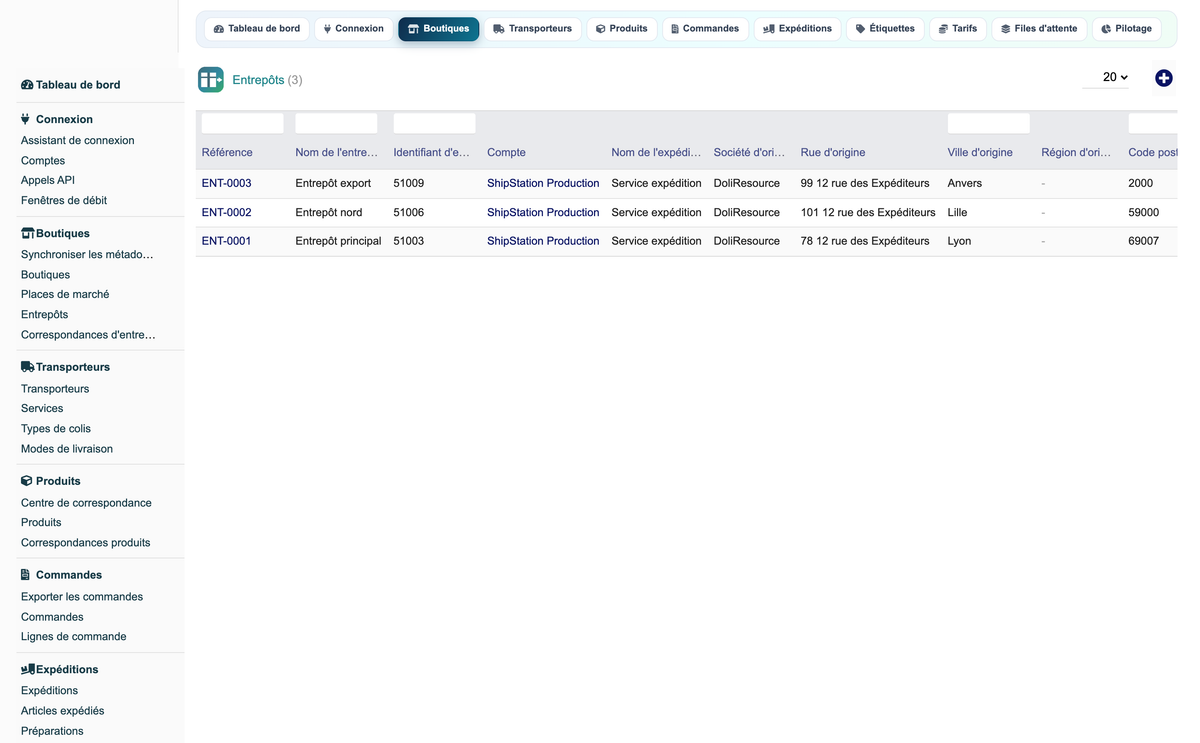The height and width of the screenshot is (743, 1200).
Task: Open the Étiquettes top tab
Action: [x=885, y=29]
